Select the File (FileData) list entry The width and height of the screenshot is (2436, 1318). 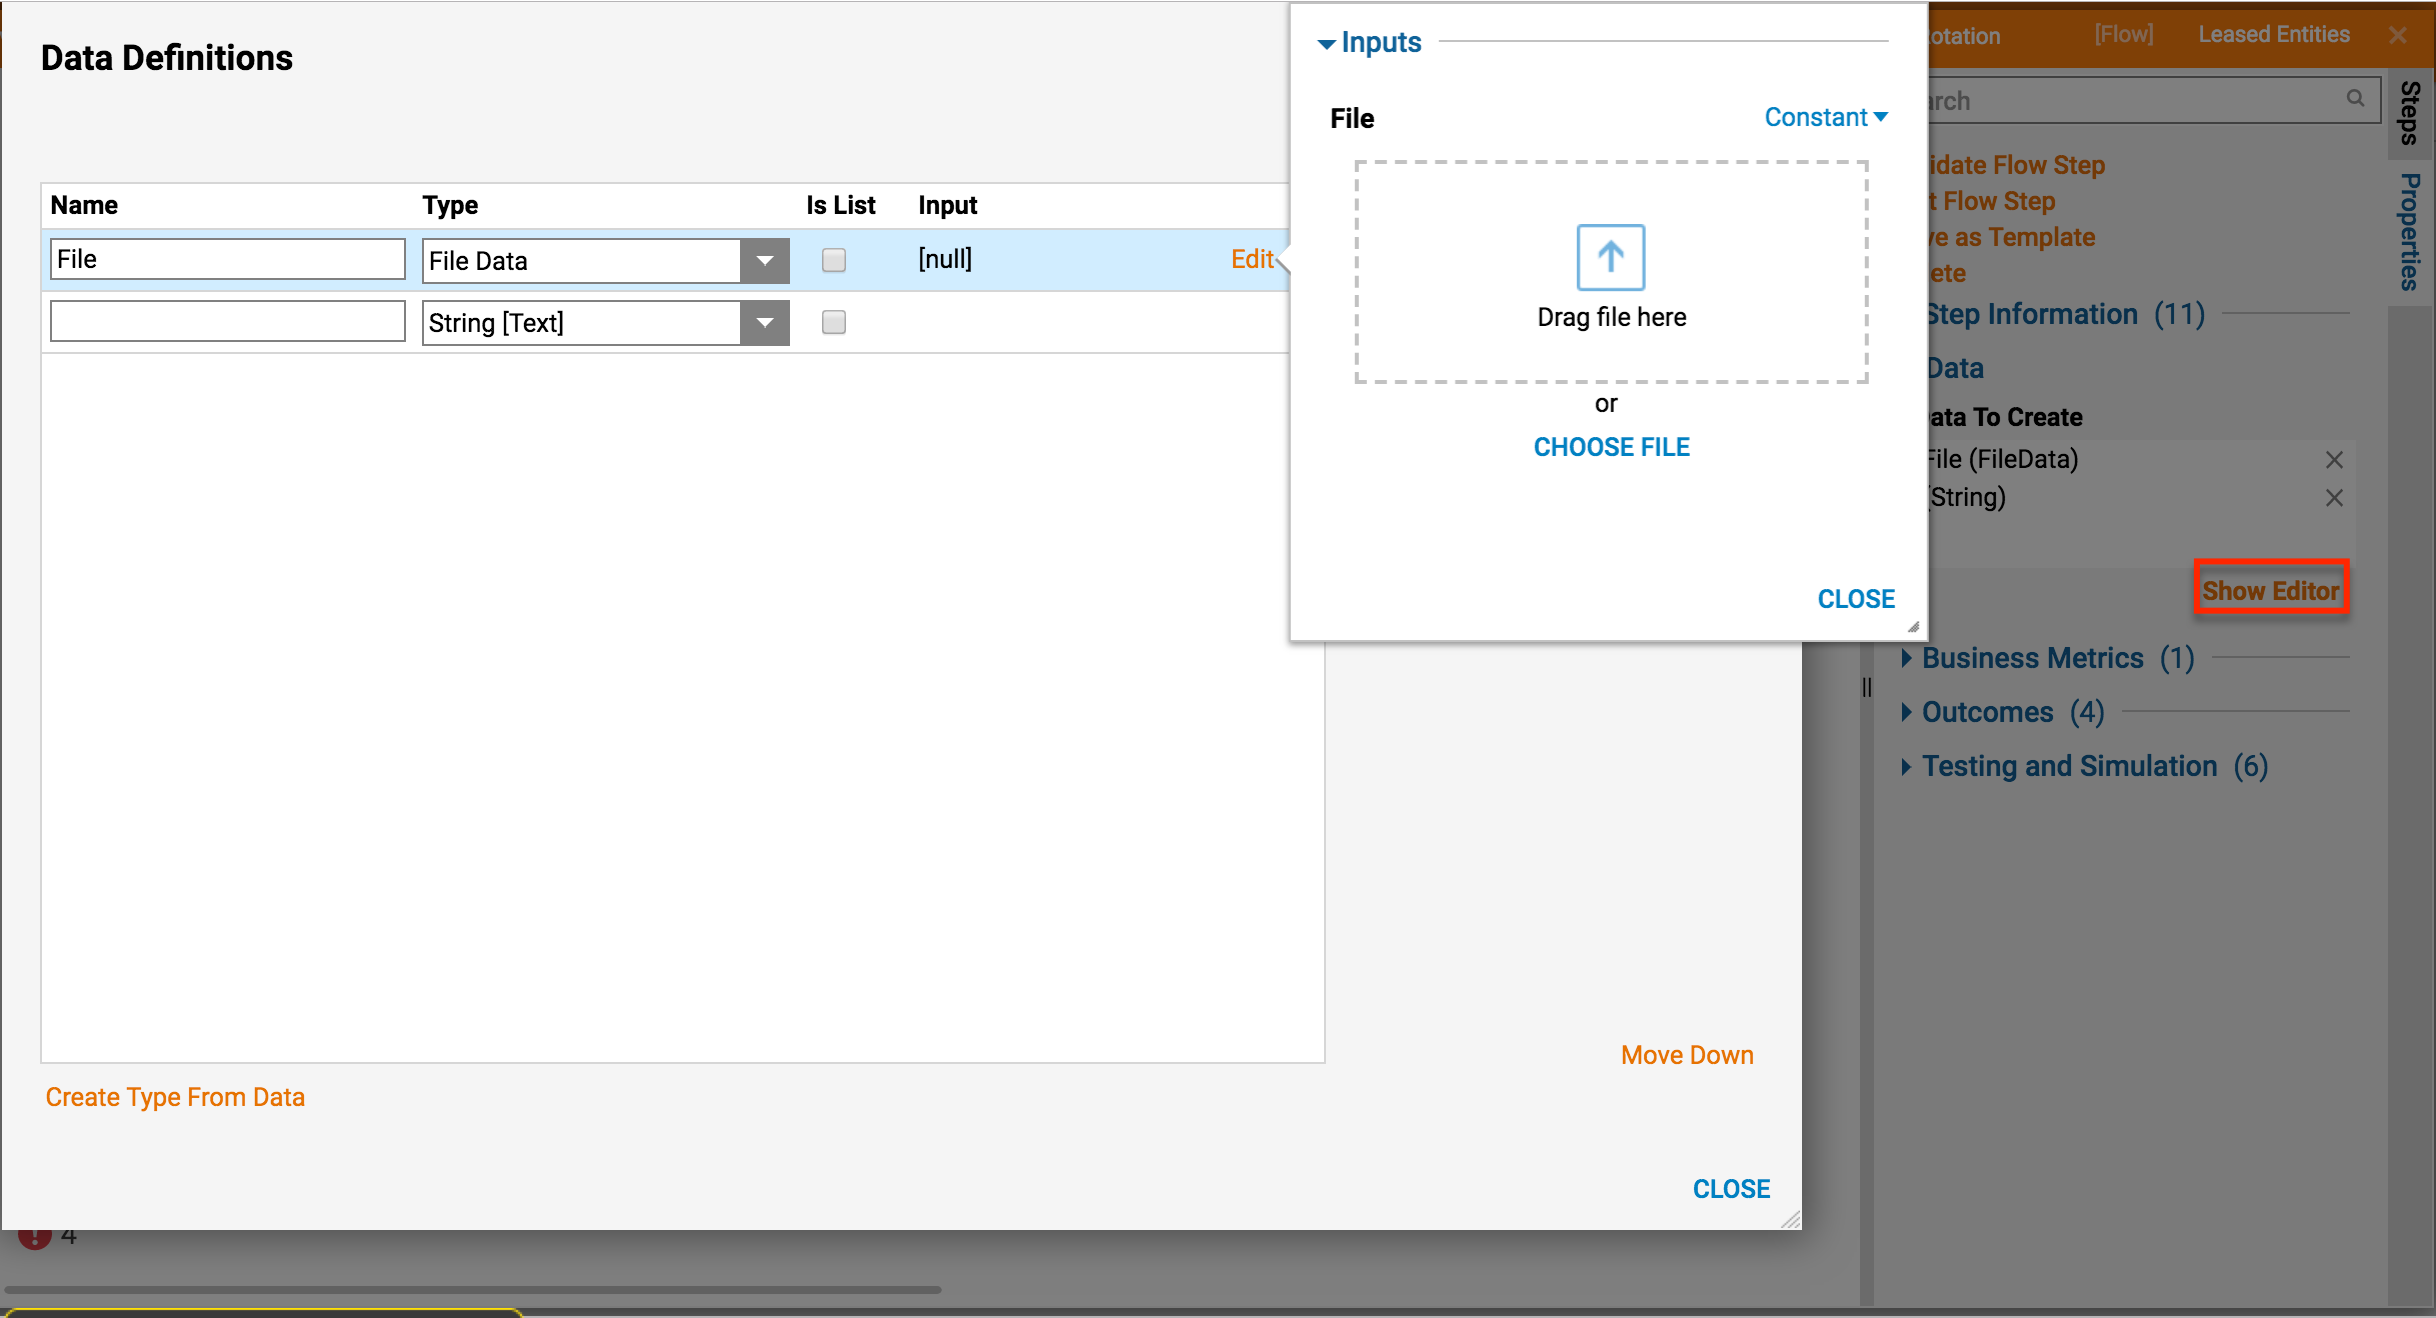coord(2002,459)
